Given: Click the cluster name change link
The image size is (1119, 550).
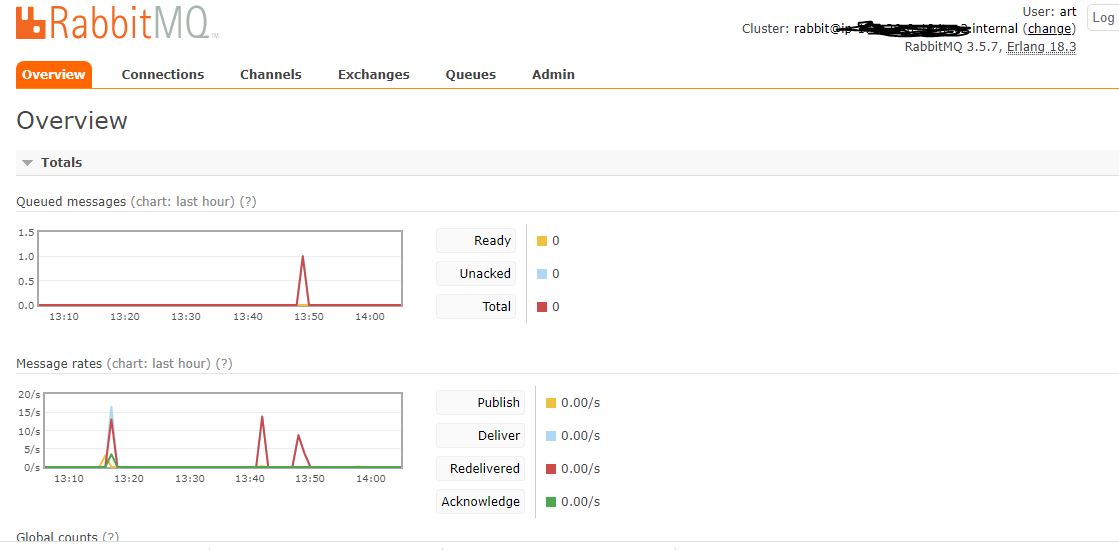Looking at the screenshot, I should point(1049,29).
